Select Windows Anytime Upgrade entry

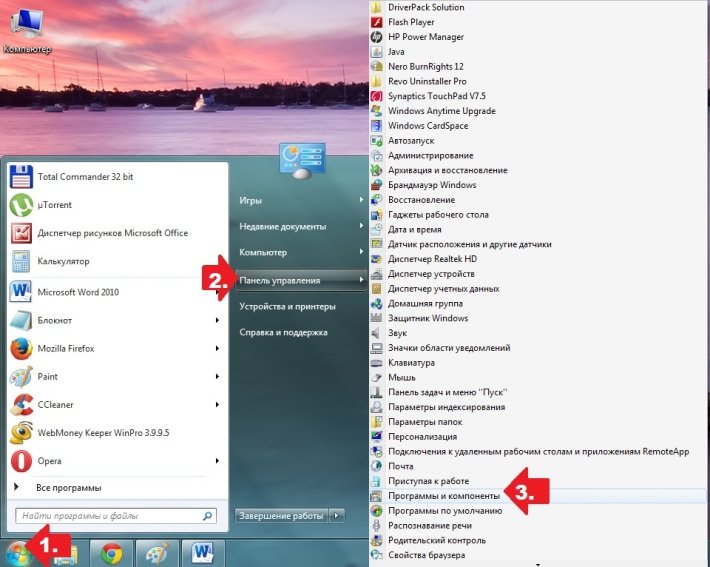point(442,111)
